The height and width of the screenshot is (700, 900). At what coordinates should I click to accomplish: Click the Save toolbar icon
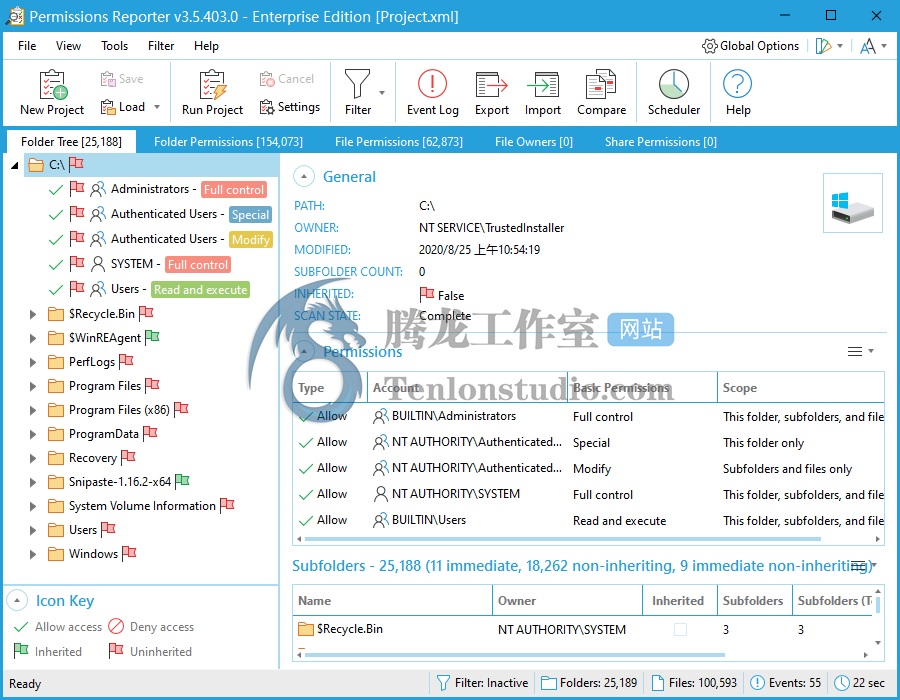click(x=108, y=79)
